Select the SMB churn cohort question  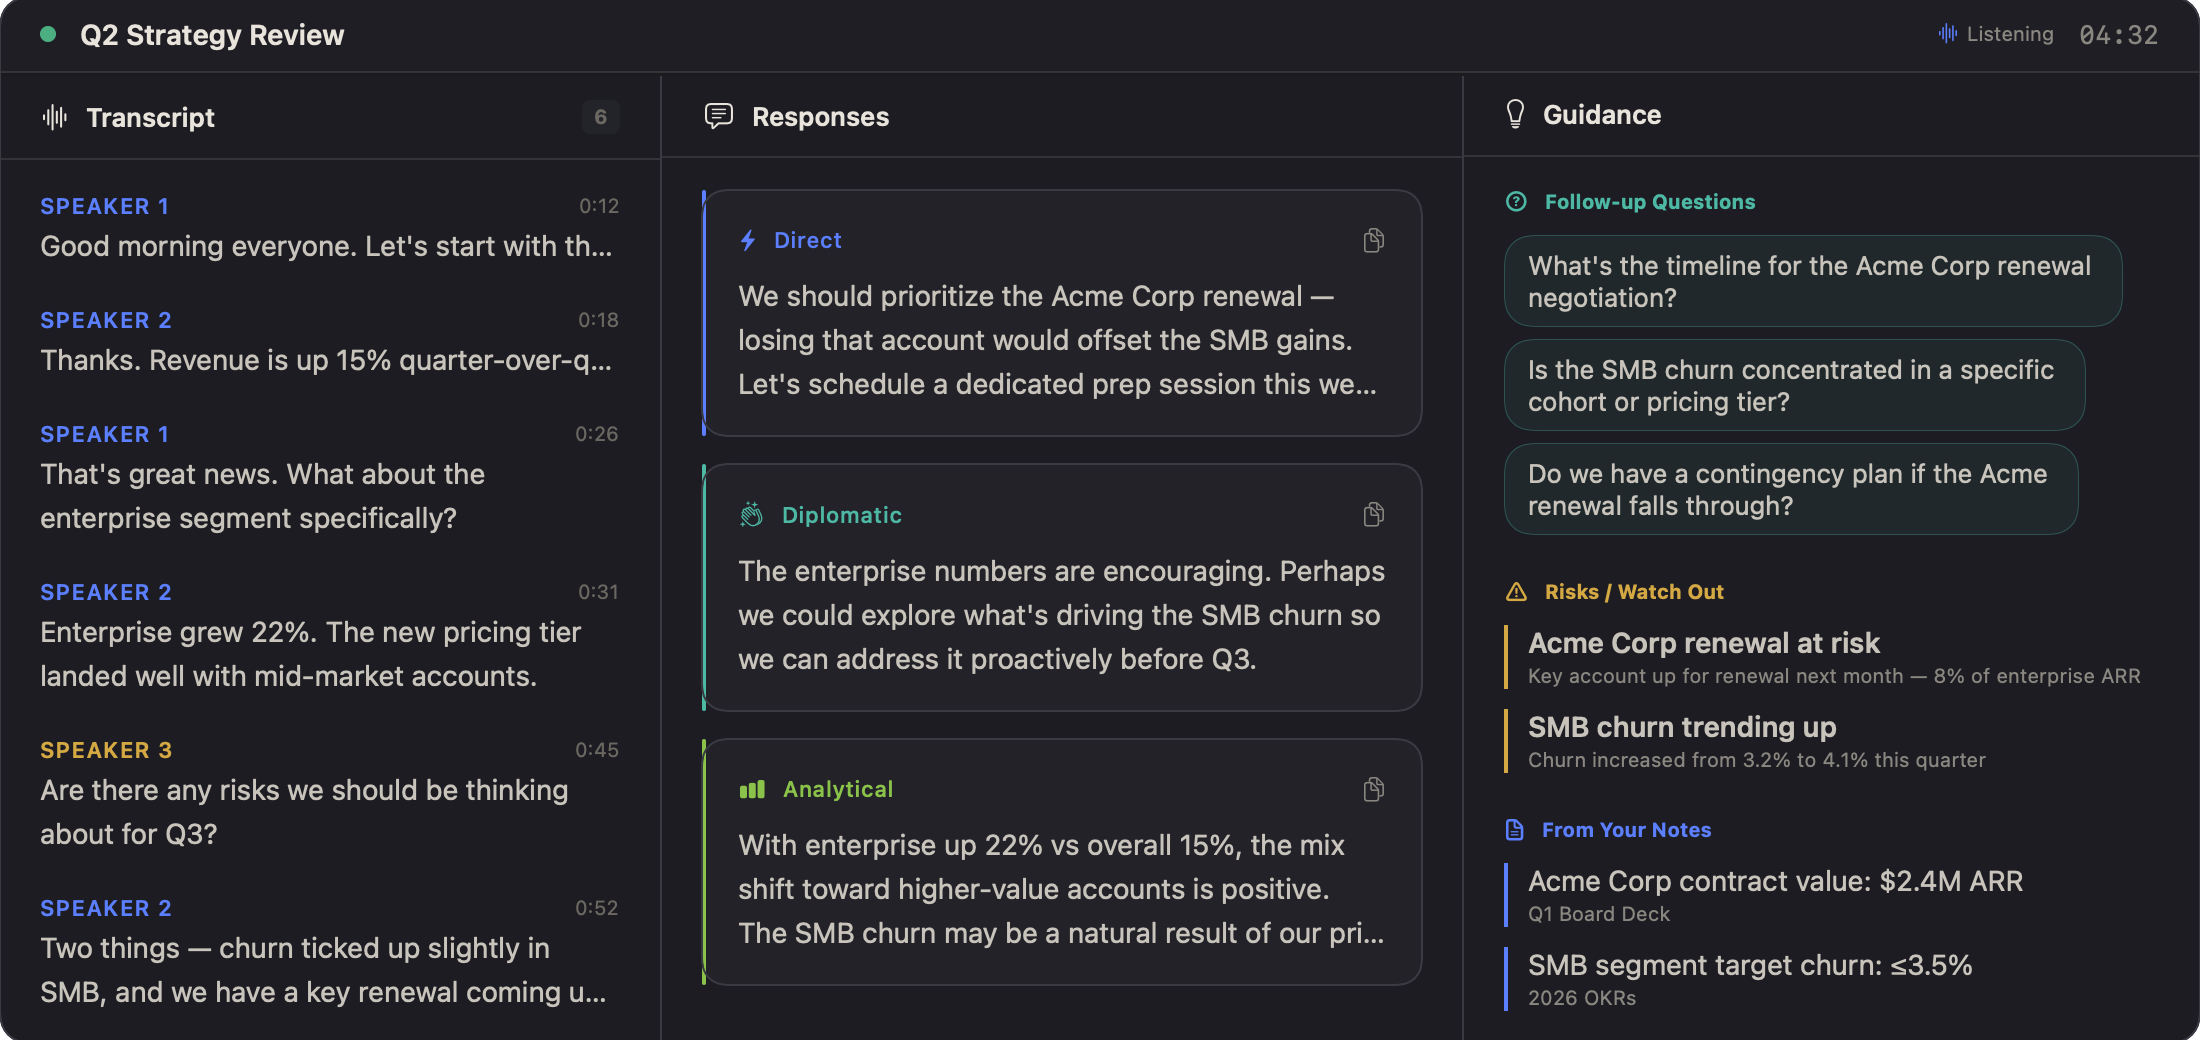[x=1794, y=385]
